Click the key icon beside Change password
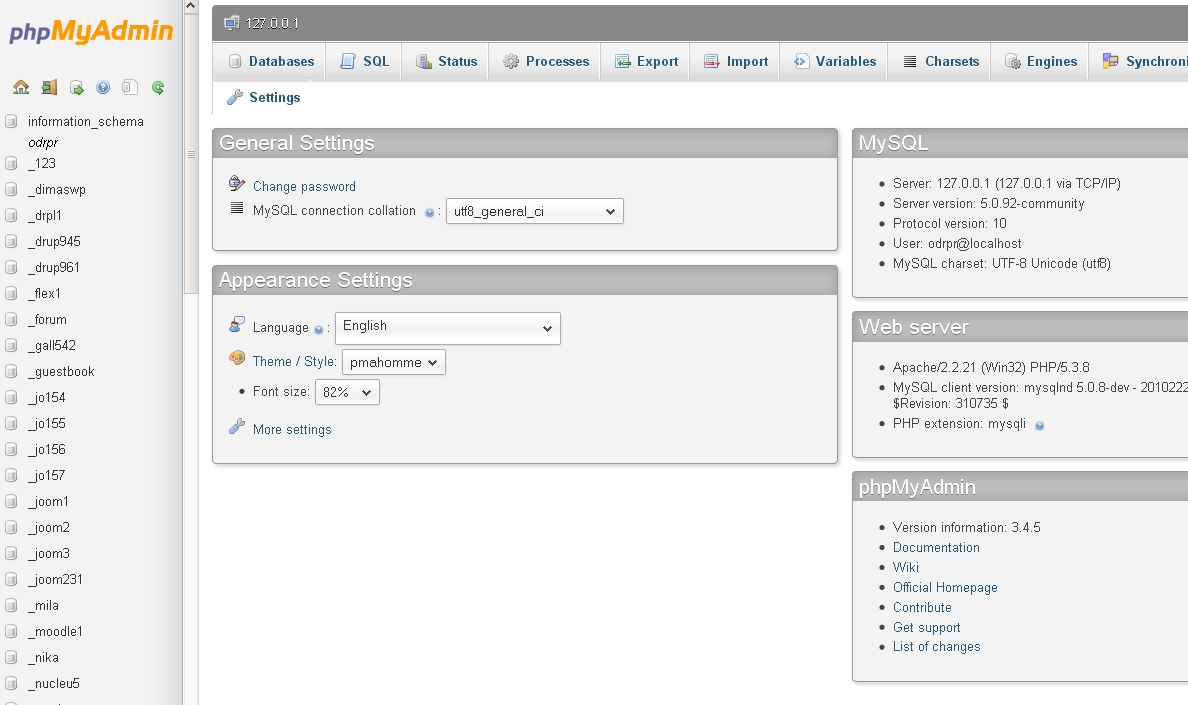1188x705 pixels. [x=236, y=183]
